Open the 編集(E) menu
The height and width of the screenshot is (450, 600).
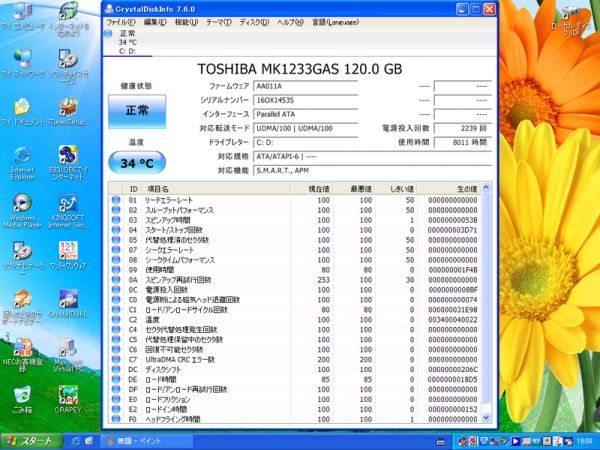tap(155, 22)
